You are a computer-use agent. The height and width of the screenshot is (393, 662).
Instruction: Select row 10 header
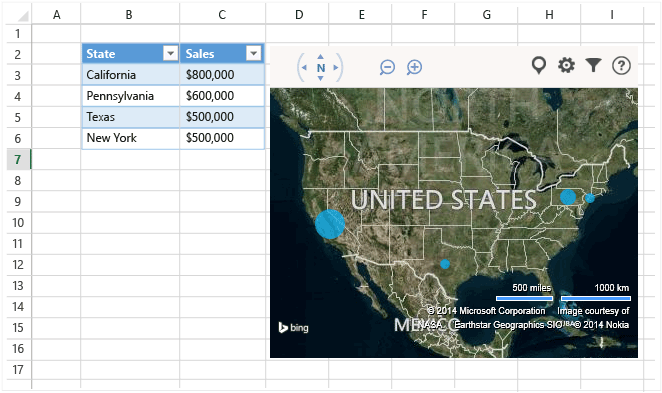(18, 222)
